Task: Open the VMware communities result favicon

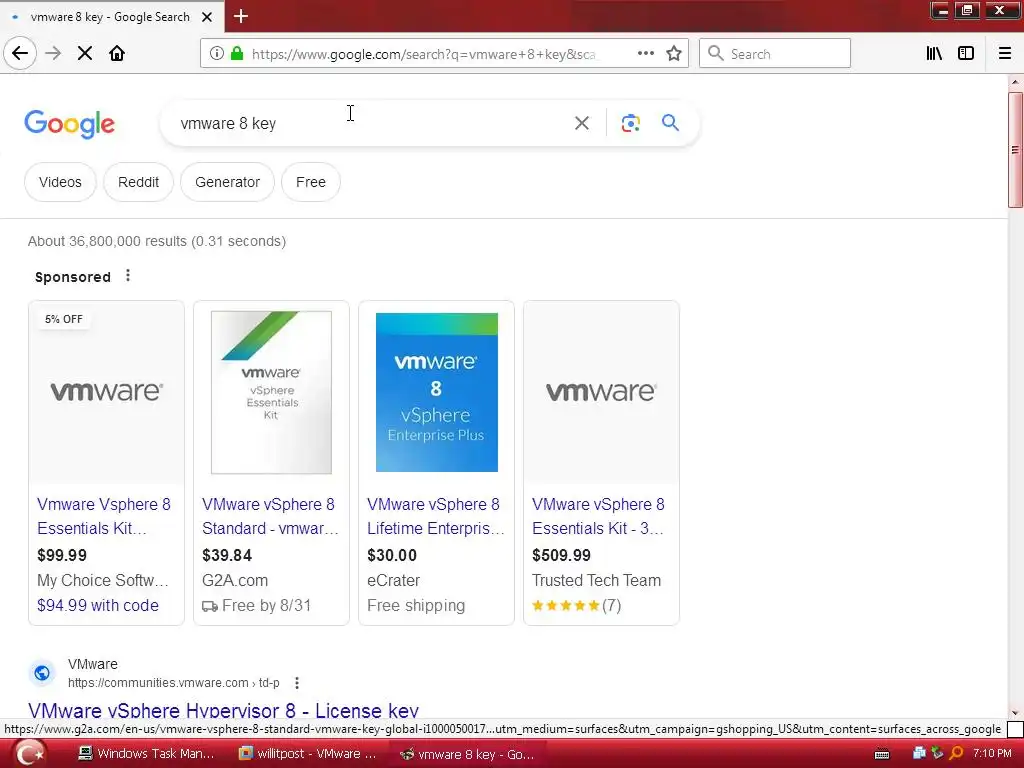Action: 42,673
